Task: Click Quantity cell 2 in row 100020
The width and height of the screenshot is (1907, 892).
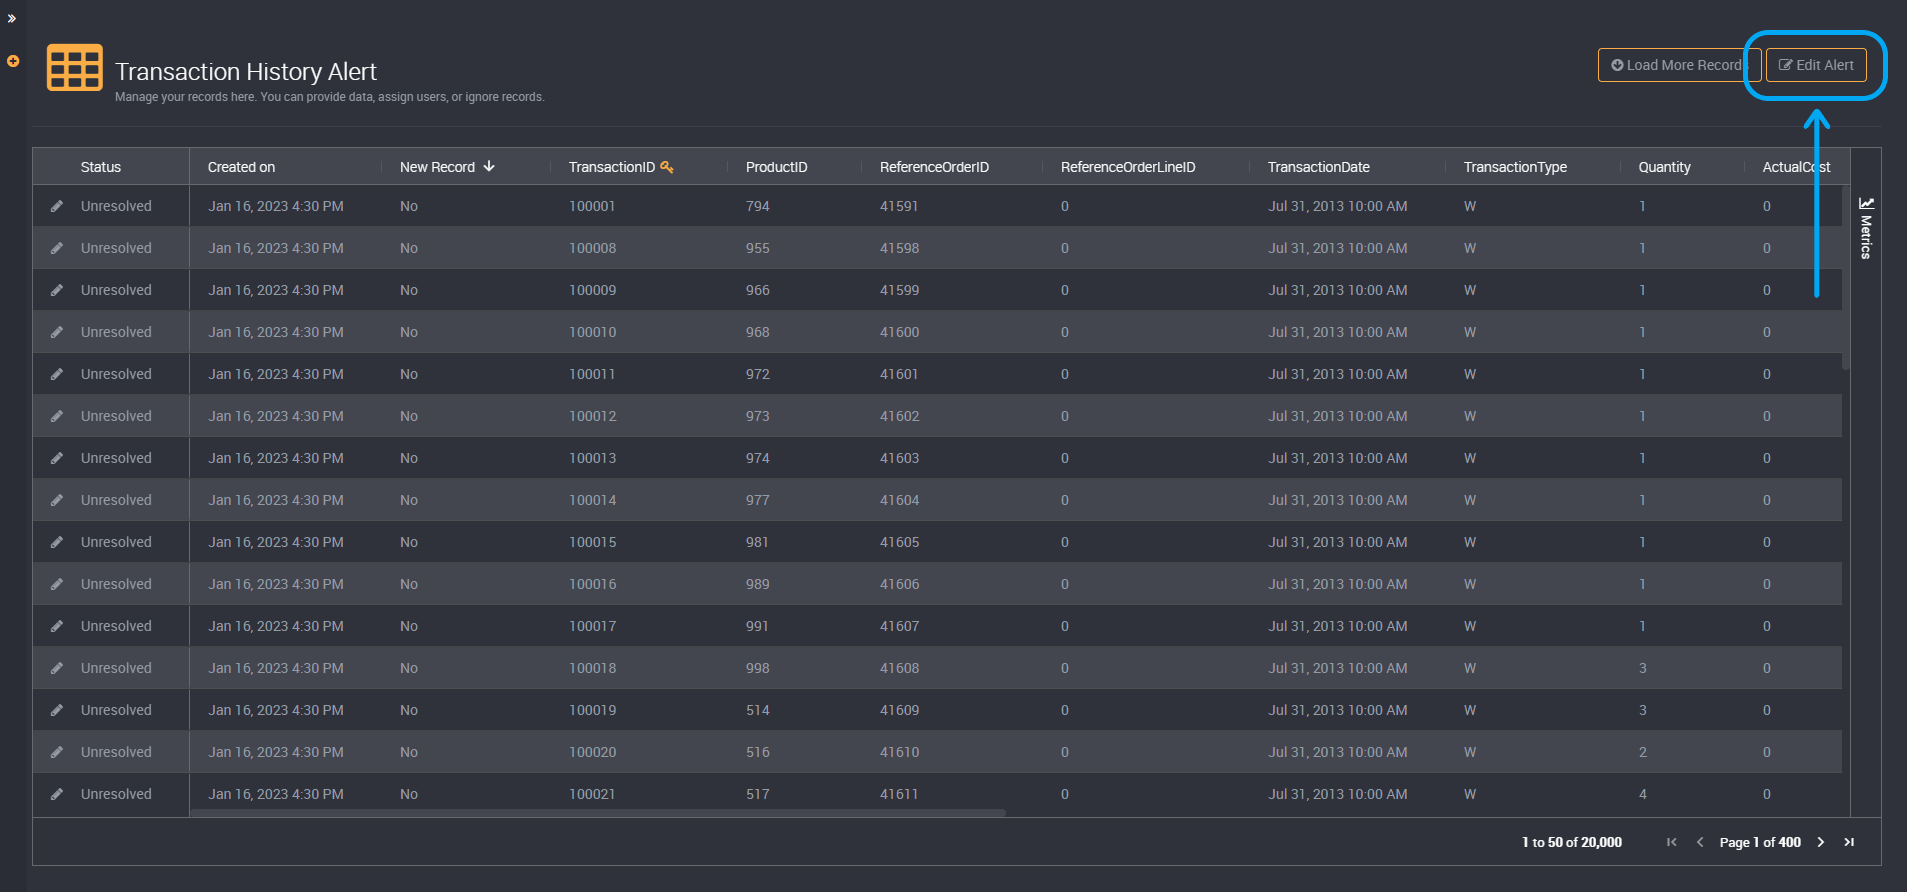Action: tap(1643, 752)
